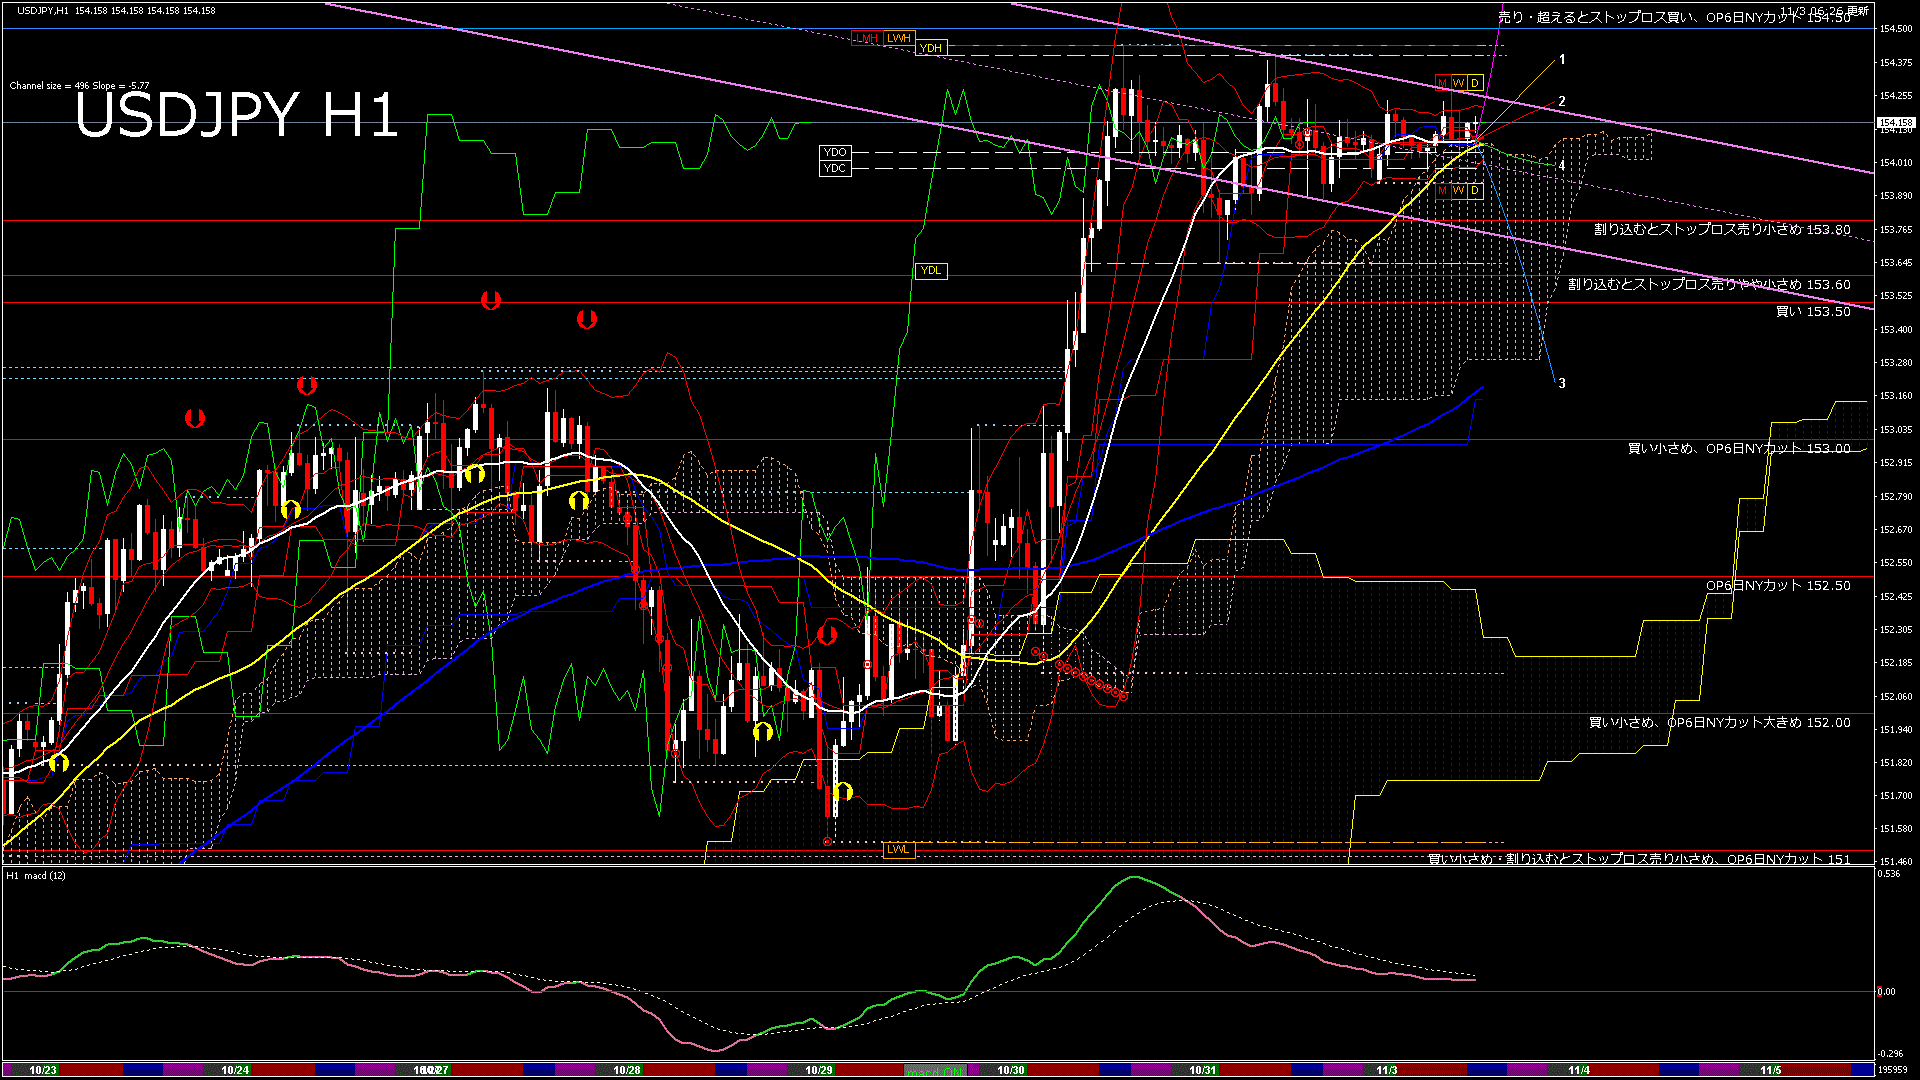Screen dimensions: 1920x1080
Task: Click the Channel size Slope text
Action: [79, 86]
